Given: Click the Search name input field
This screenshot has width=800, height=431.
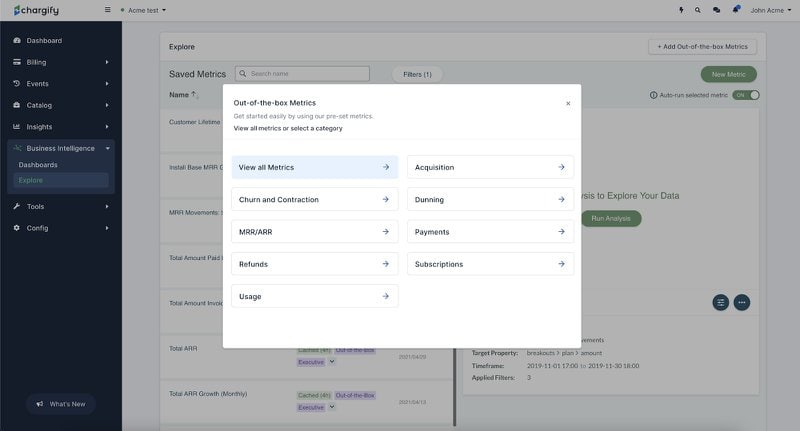Looking at the screenshot, I should [302, 74].
